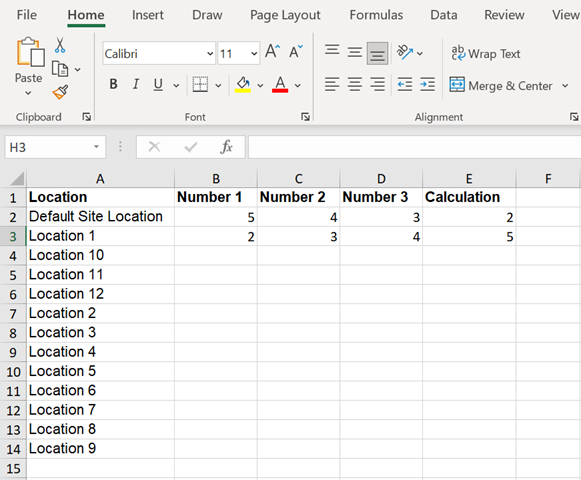Image resolution: width=581 pixels, height=480 pixels.
Task: Open the Copy options dropdown arrow
Action: pos(77,69)
